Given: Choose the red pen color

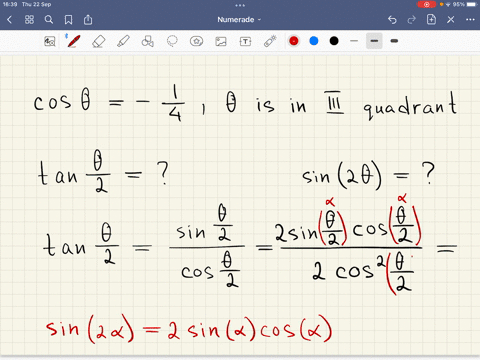Looking at the screenshot, I should (294, 41).
